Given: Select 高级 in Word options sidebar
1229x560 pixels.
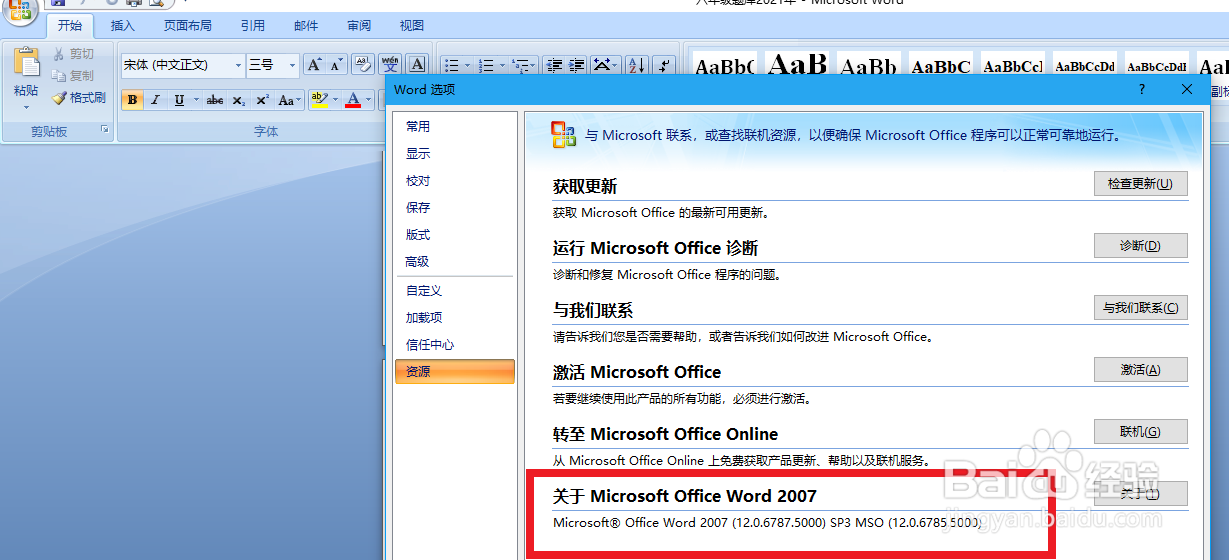Looking at the screenshot, I should tap(455, 262).
